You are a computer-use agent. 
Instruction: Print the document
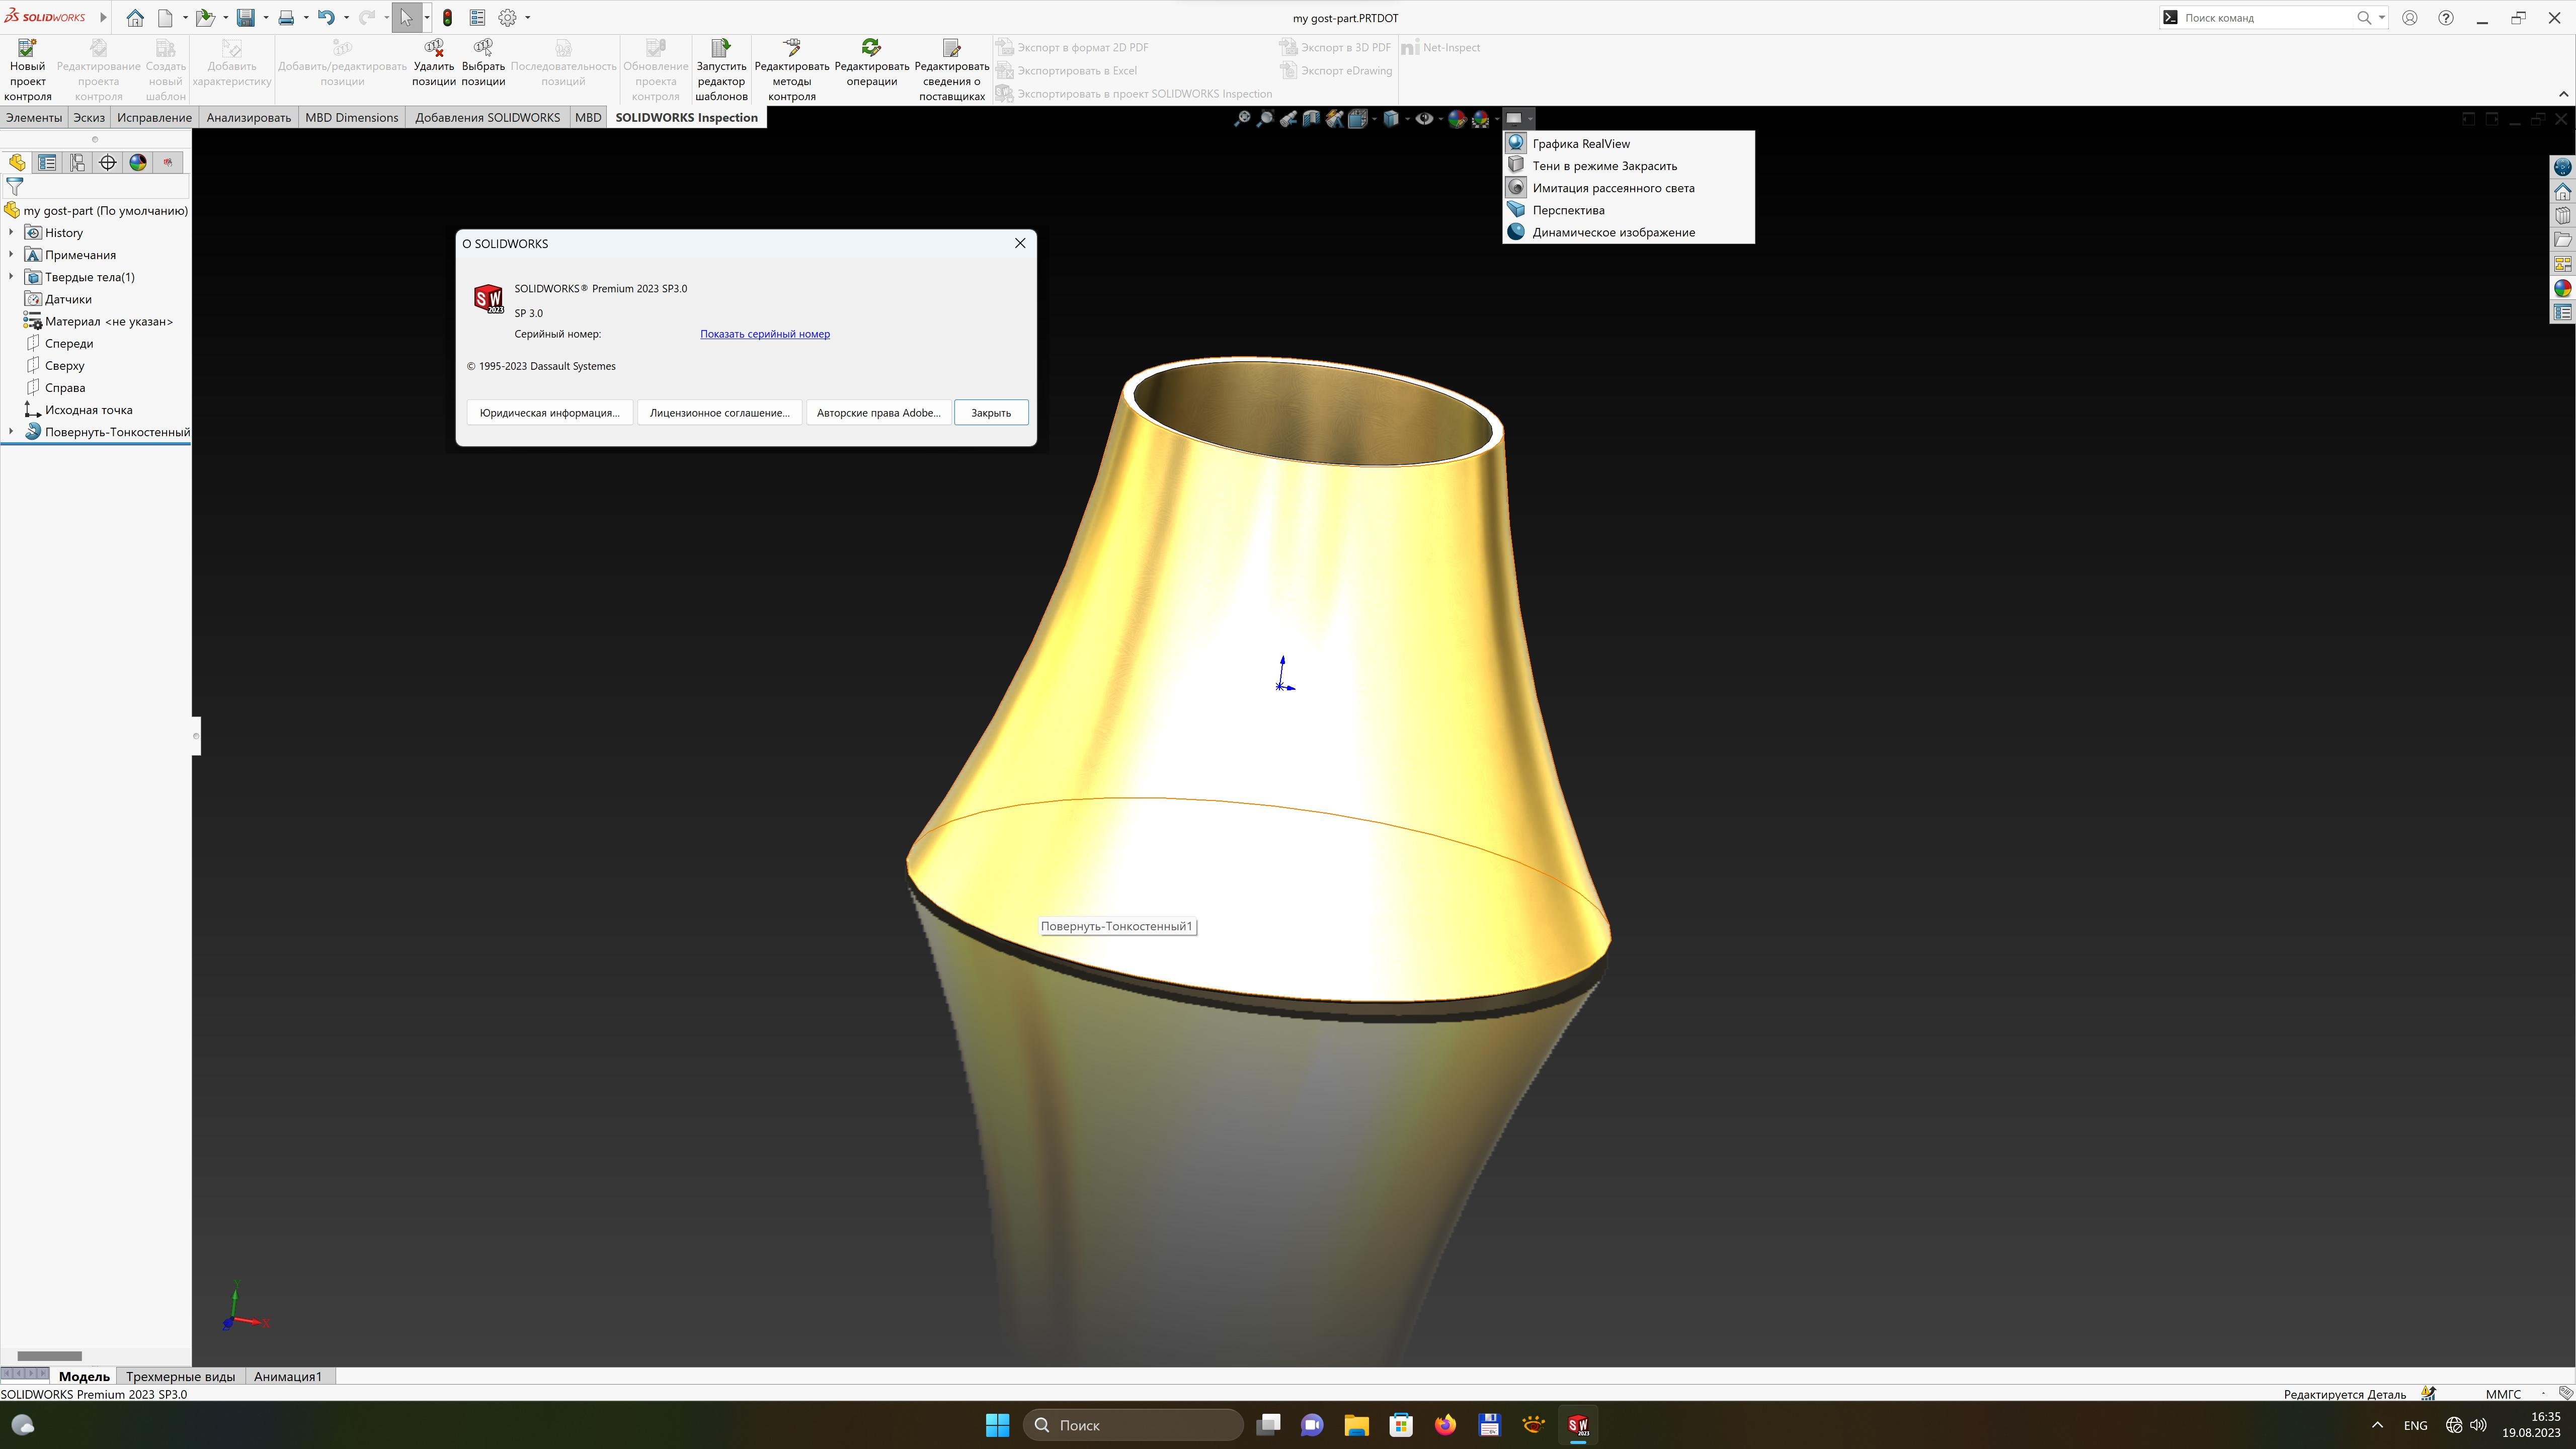tap(286, 18)
